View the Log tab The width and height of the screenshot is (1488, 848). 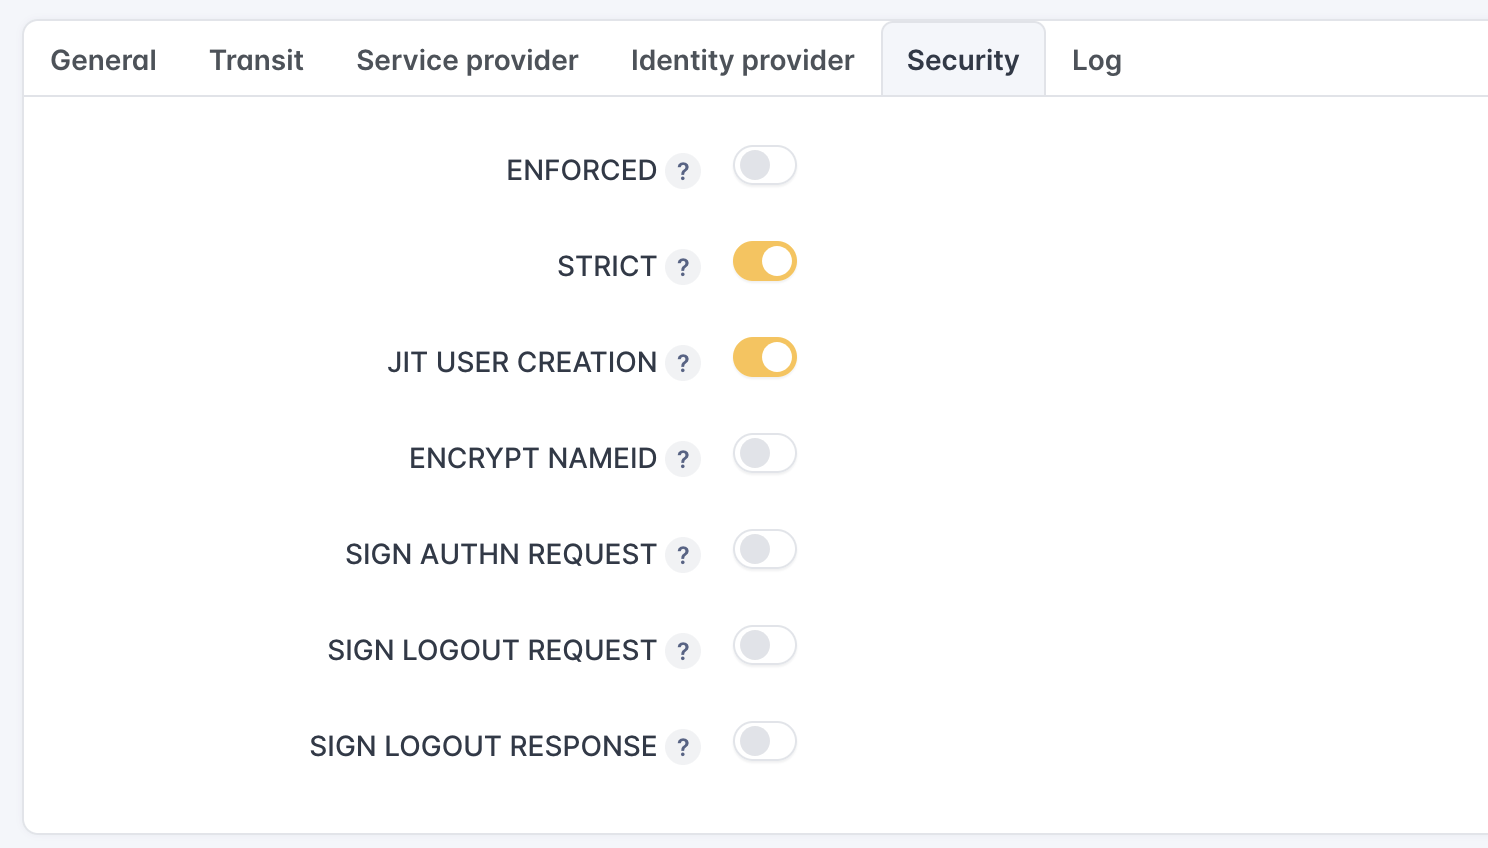point(1096,60)
